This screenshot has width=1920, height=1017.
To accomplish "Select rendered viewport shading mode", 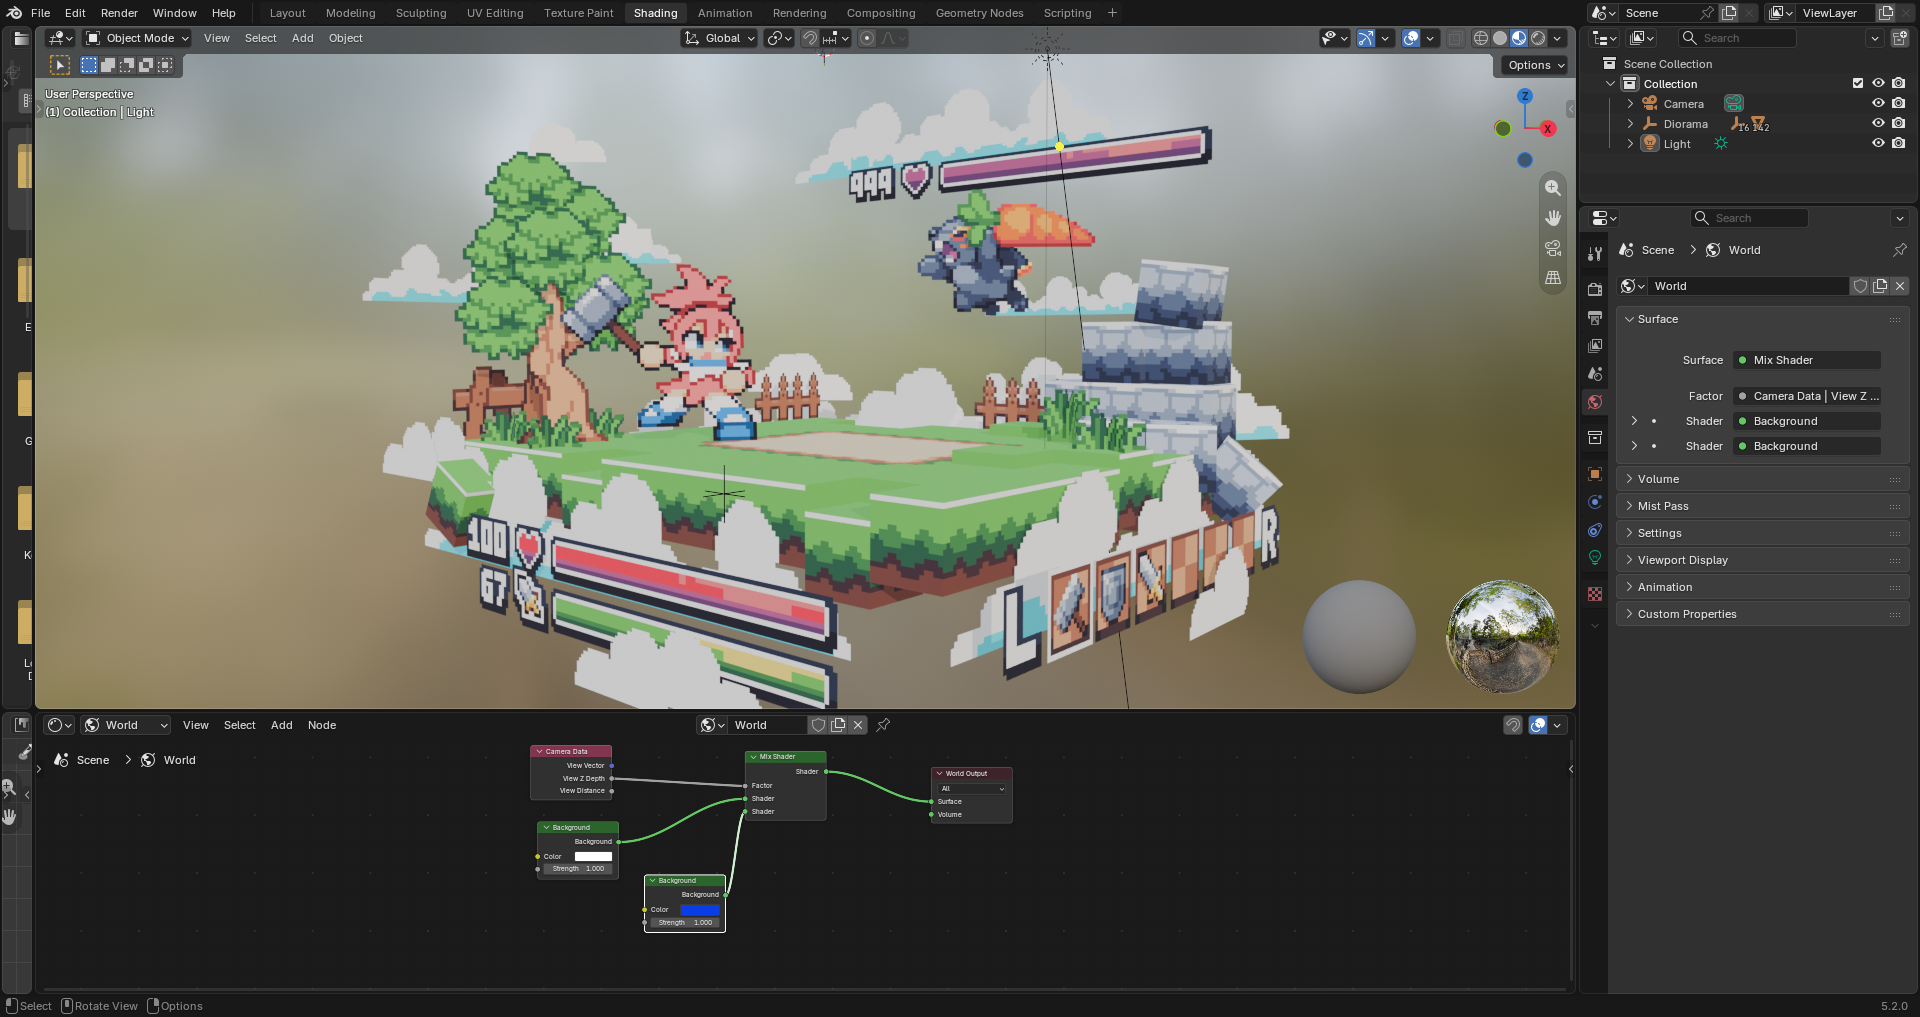I will [x=1538, y=38].
